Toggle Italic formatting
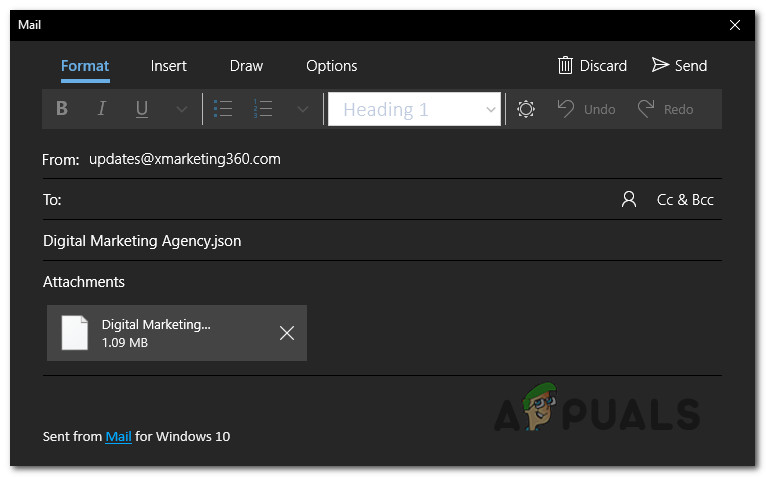The width and height of the screenshot is (766, 477). [x=102, y=108]
